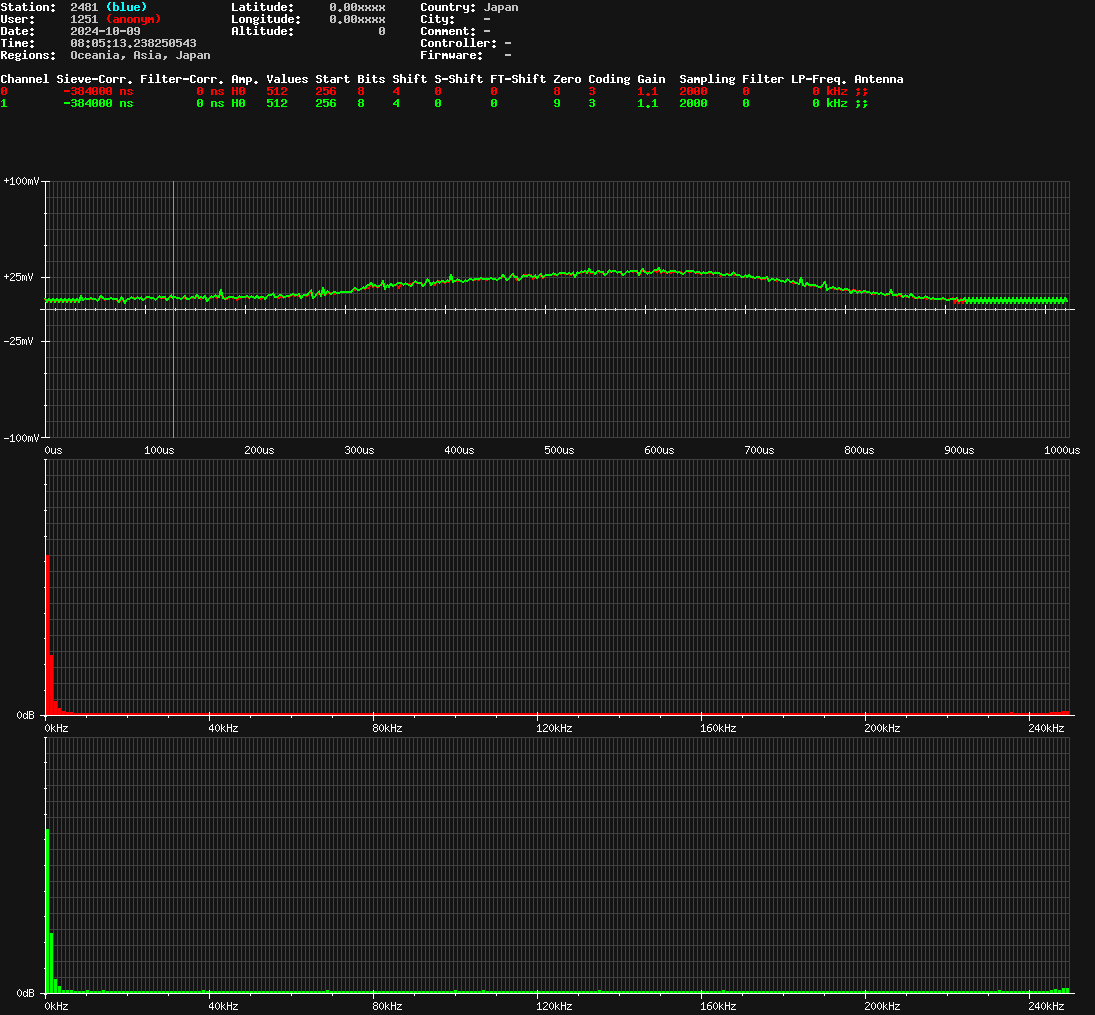The height and width of the screenshot is (1015, 1095).
Task: Click the Altitude value 0
Action: [x=381, y=31]
